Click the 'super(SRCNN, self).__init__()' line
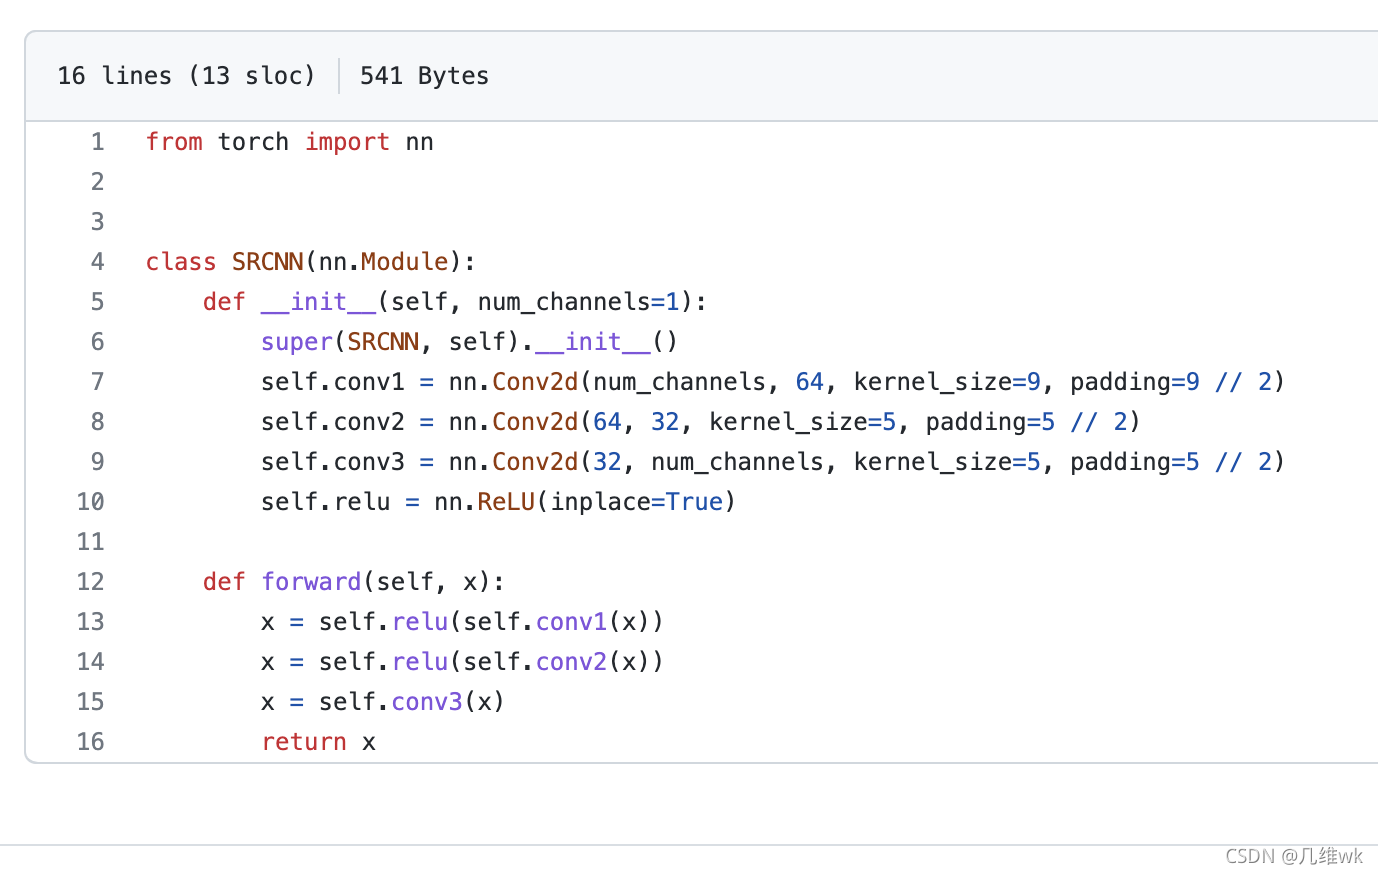Image resolution: width=1378 pixels, height=874 pixels. [x=469, y=342]
